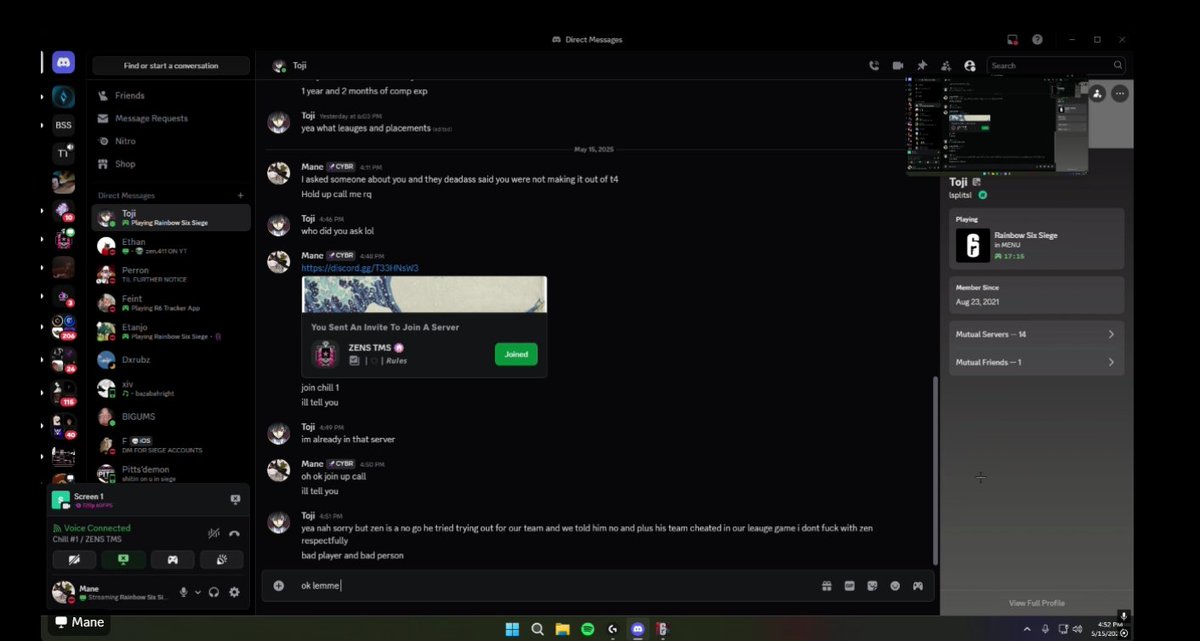
Task: Select the Toji direct message
Action: click(x=171, y=218)
